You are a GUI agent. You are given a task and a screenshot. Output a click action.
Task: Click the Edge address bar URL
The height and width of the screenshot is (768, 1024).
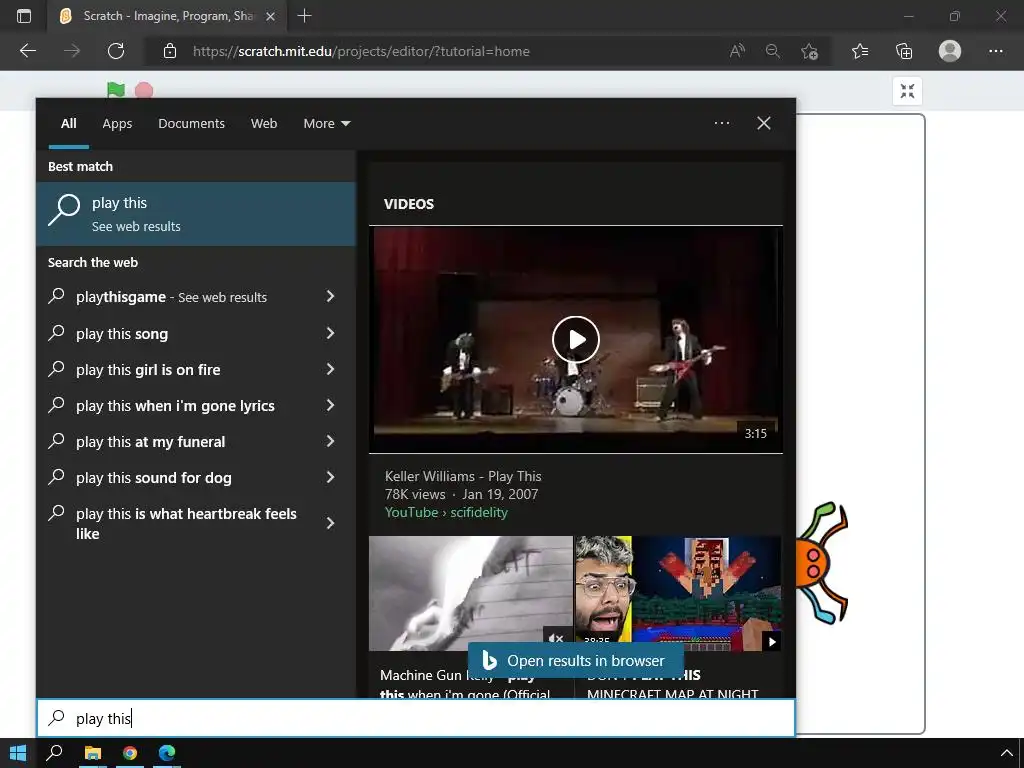point(361,51)
